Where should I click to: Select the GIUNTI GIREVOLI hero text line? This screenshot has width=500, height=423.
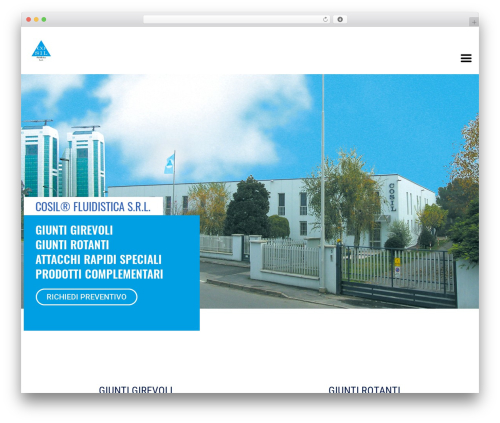click(x=74, y=230)
